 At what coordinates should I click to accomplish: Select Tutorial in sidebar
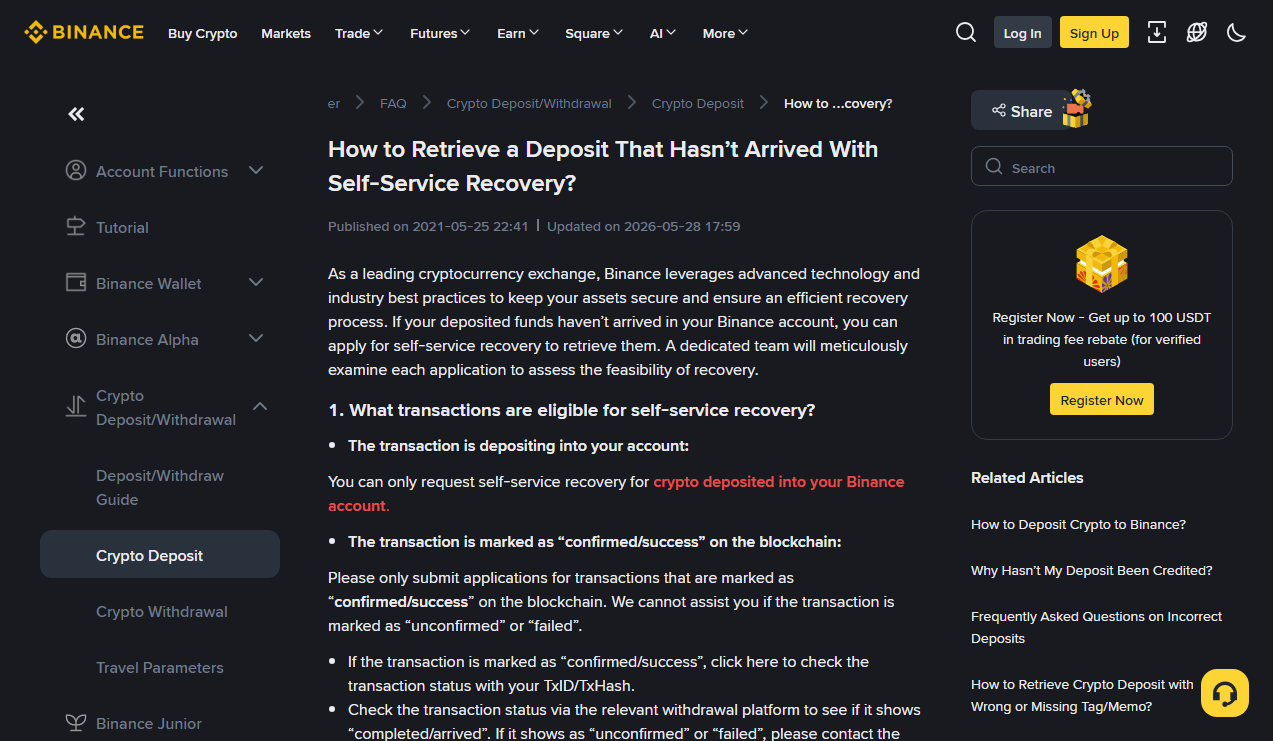pos(122,227)
